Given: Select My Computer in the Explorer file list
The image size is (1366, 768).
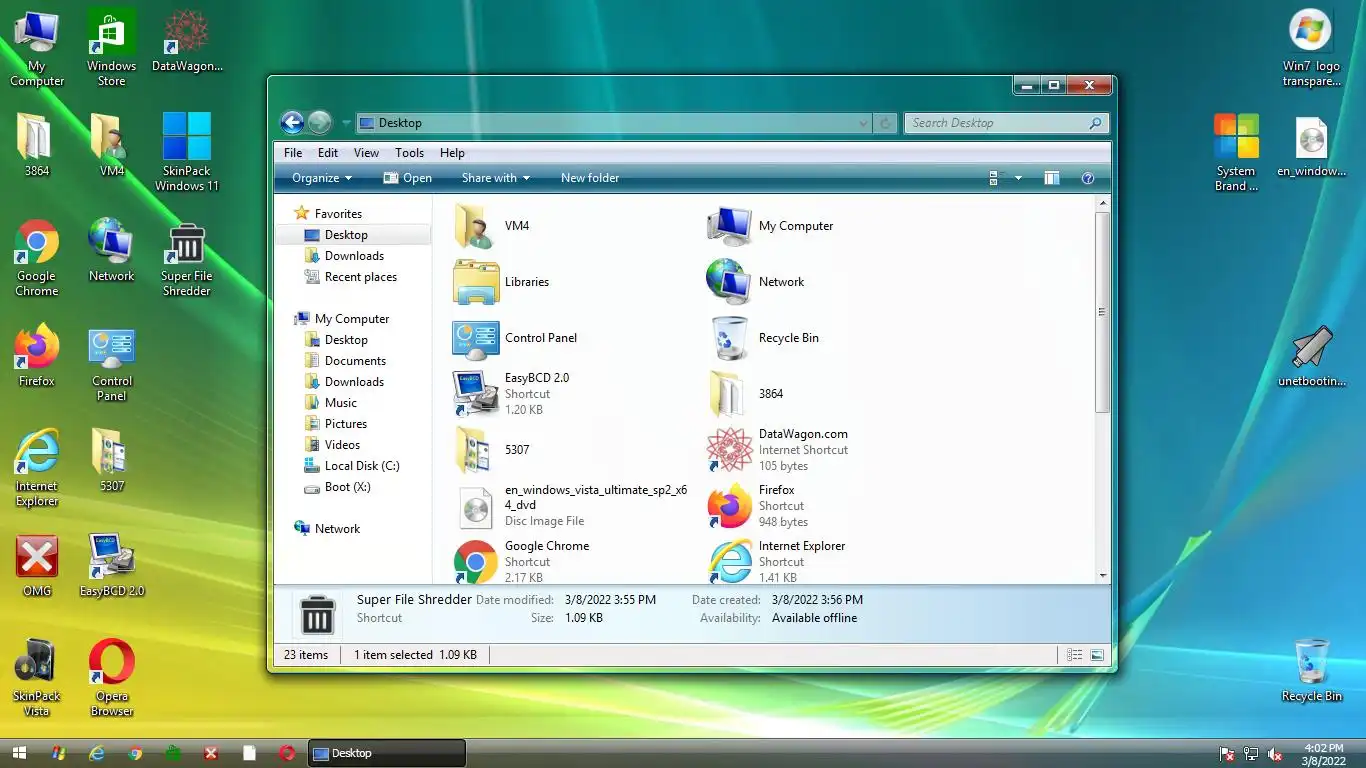Looking at the screenshot, I should click(x=771, y=226).
